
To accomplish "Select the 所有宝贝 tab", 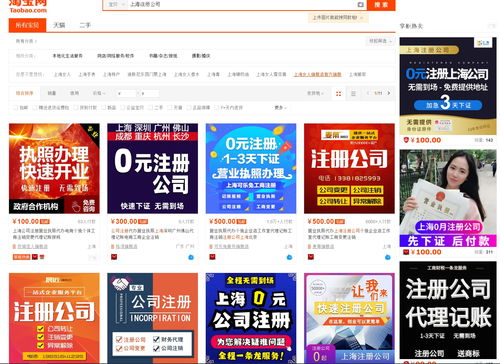I will tap(27, 25).
